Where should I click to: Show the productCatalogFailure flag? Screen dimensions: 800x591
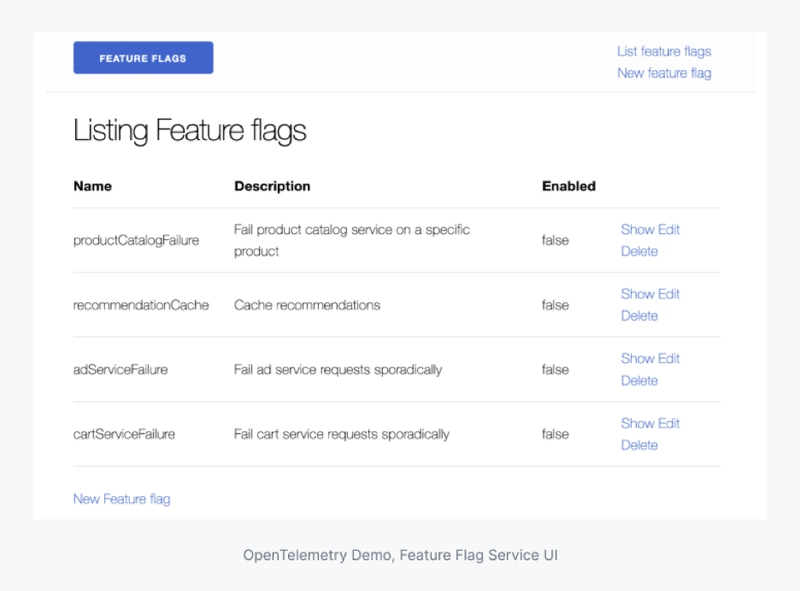(x=637, y=230)
